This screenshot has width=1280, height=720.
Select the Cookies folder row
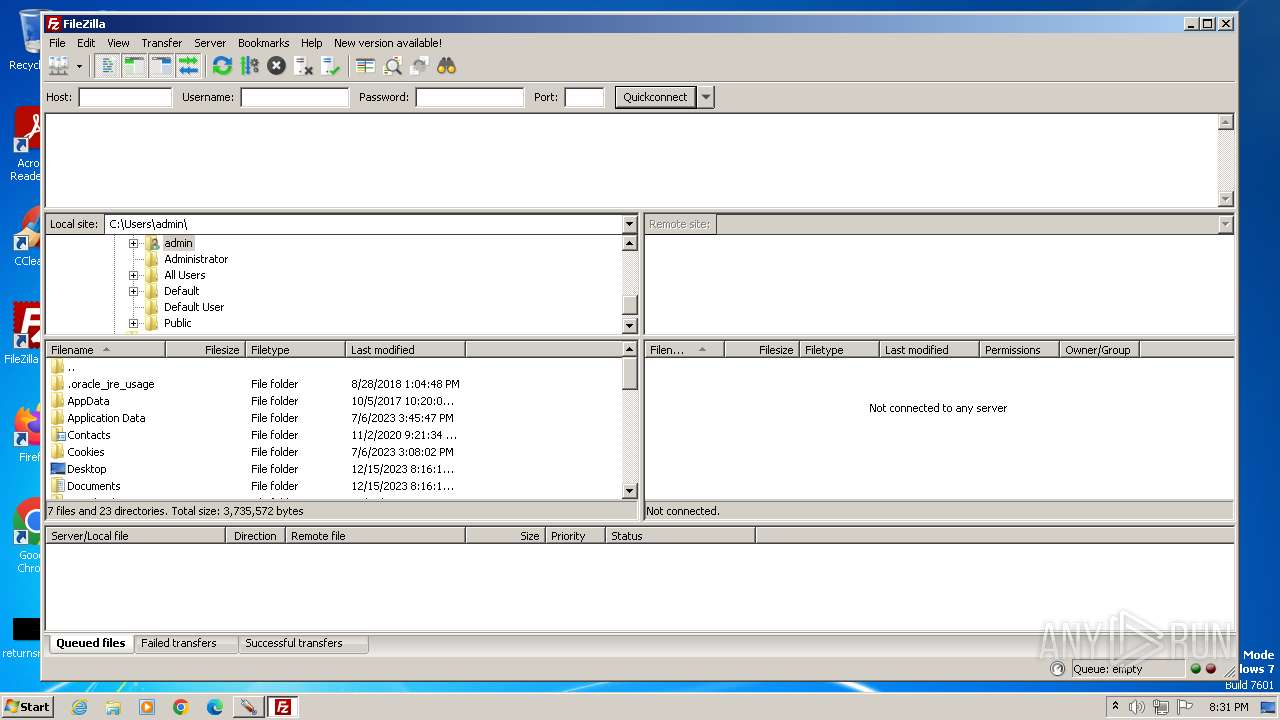tap(334, 452)
